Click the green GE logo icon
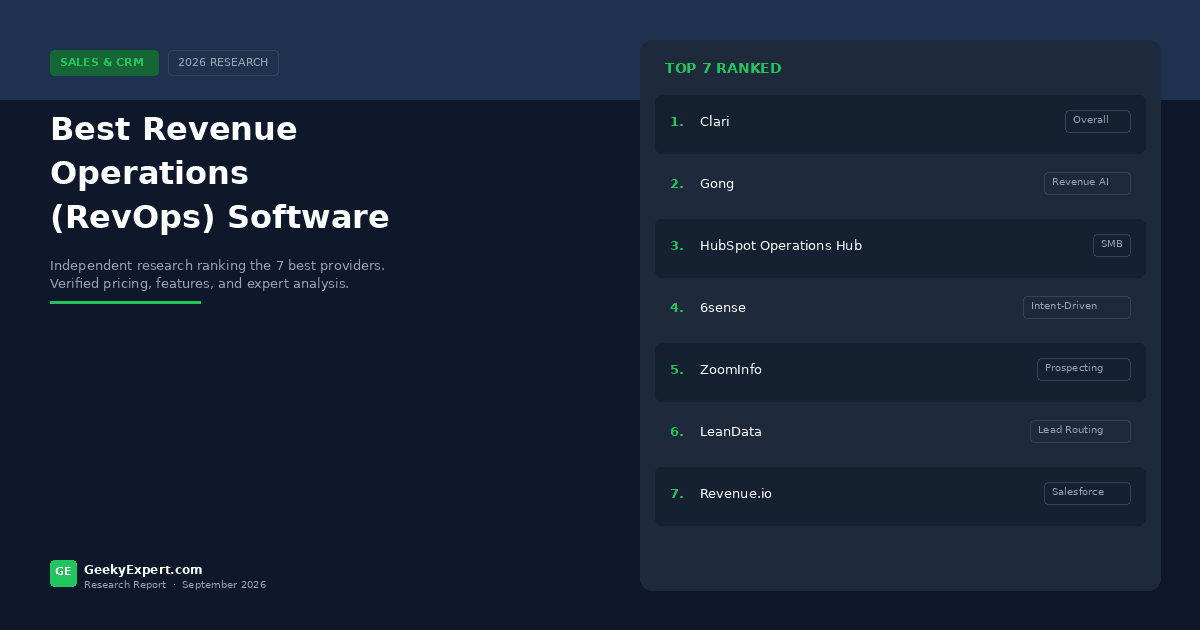 coord(63,573)
